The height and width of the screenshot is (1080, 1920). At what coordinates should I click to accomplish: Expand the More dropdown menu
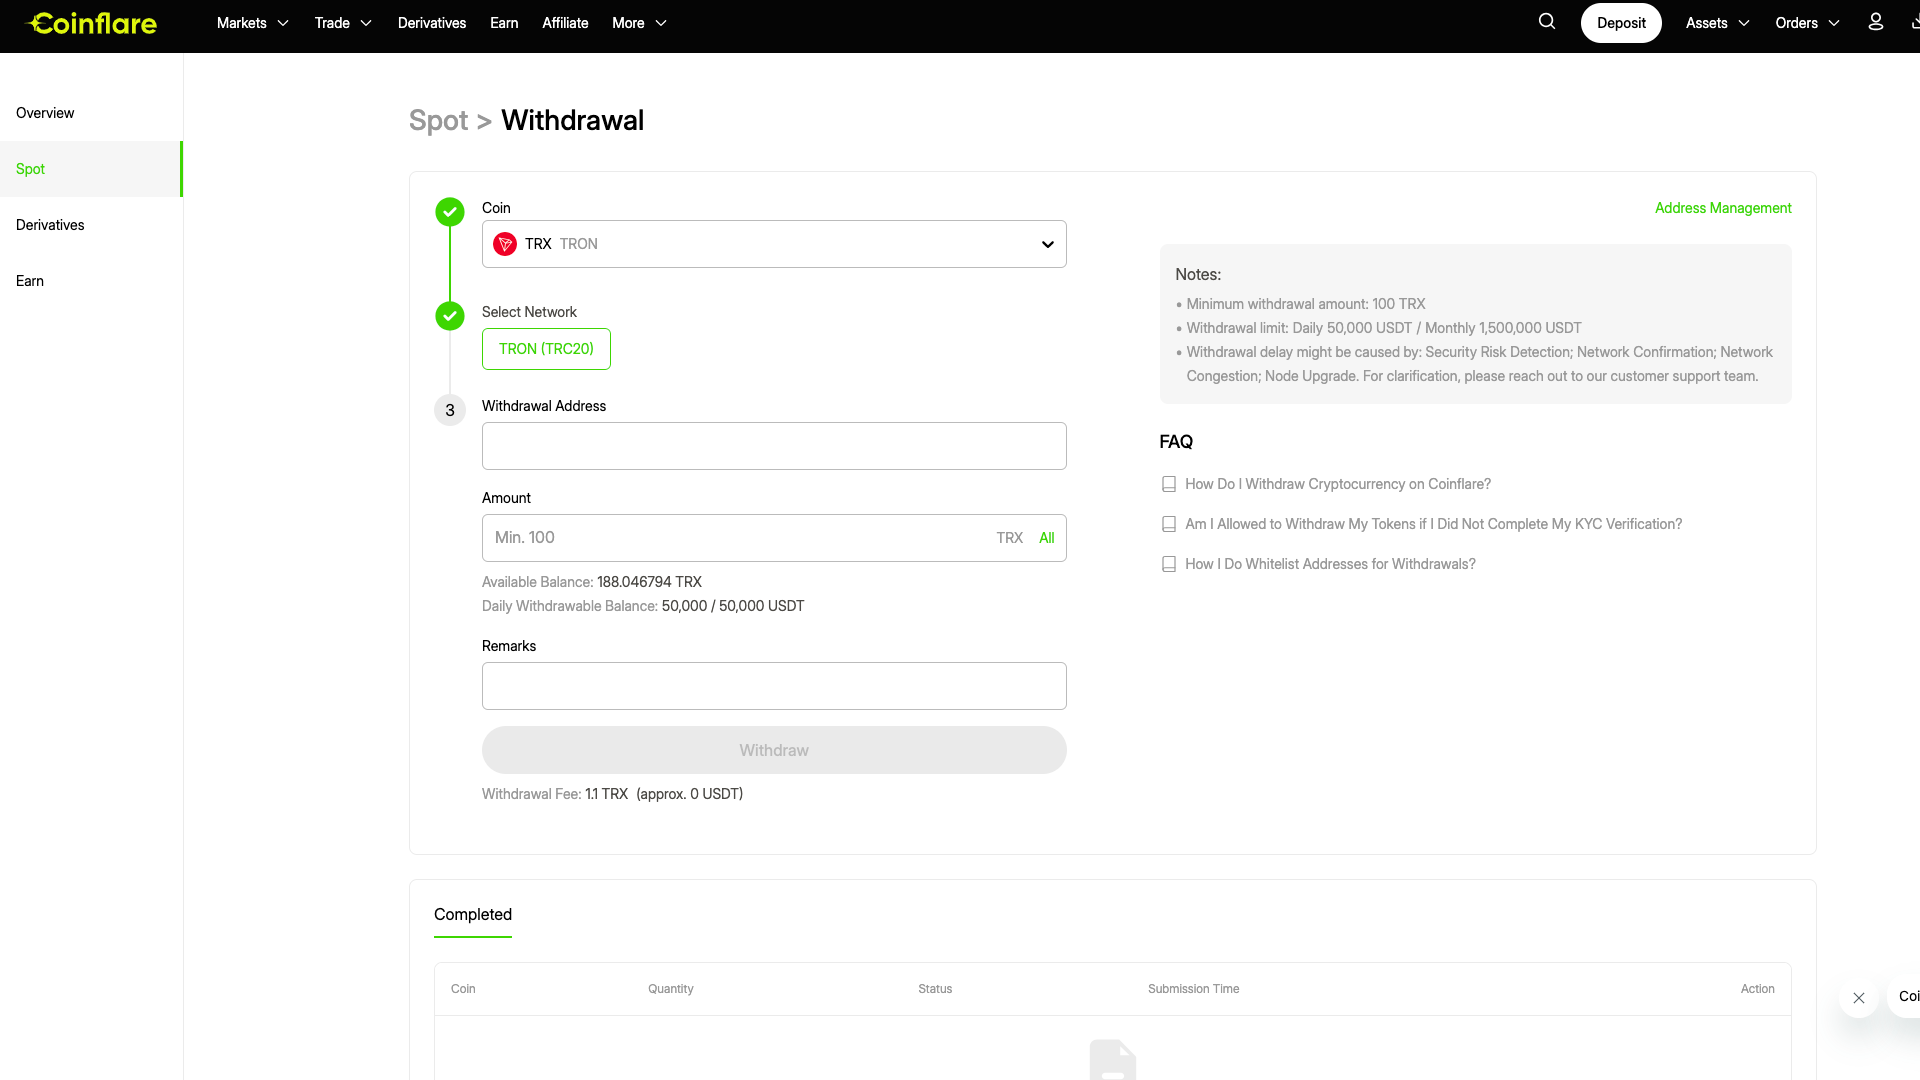(x=639, y=23)
